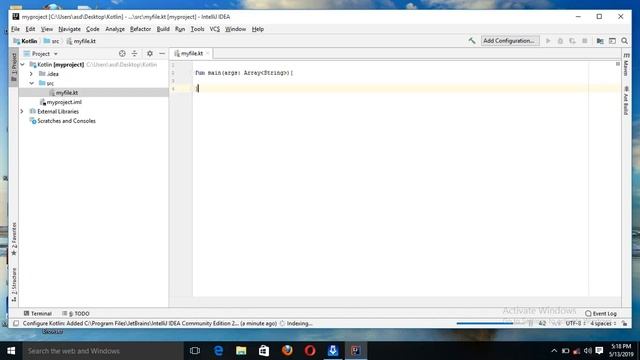Open the Navigate menu
This screenshot has width=640, height=360.
[x=69, y=29]
